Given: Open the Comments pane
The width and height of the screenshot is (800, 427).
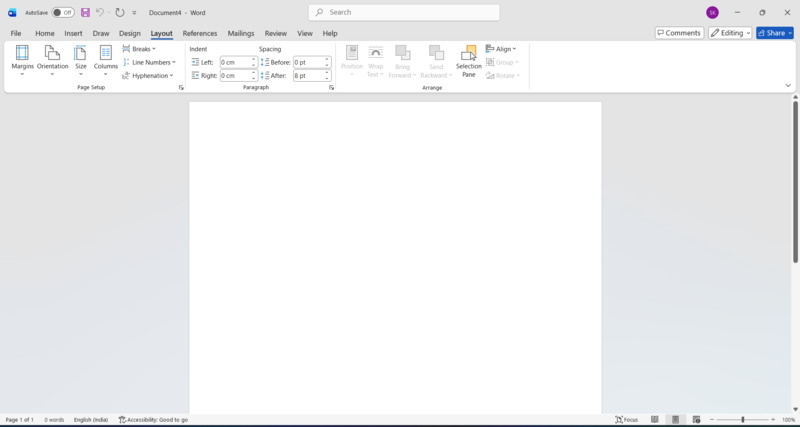Looking at the screenshot, I should tap(679, 33).
